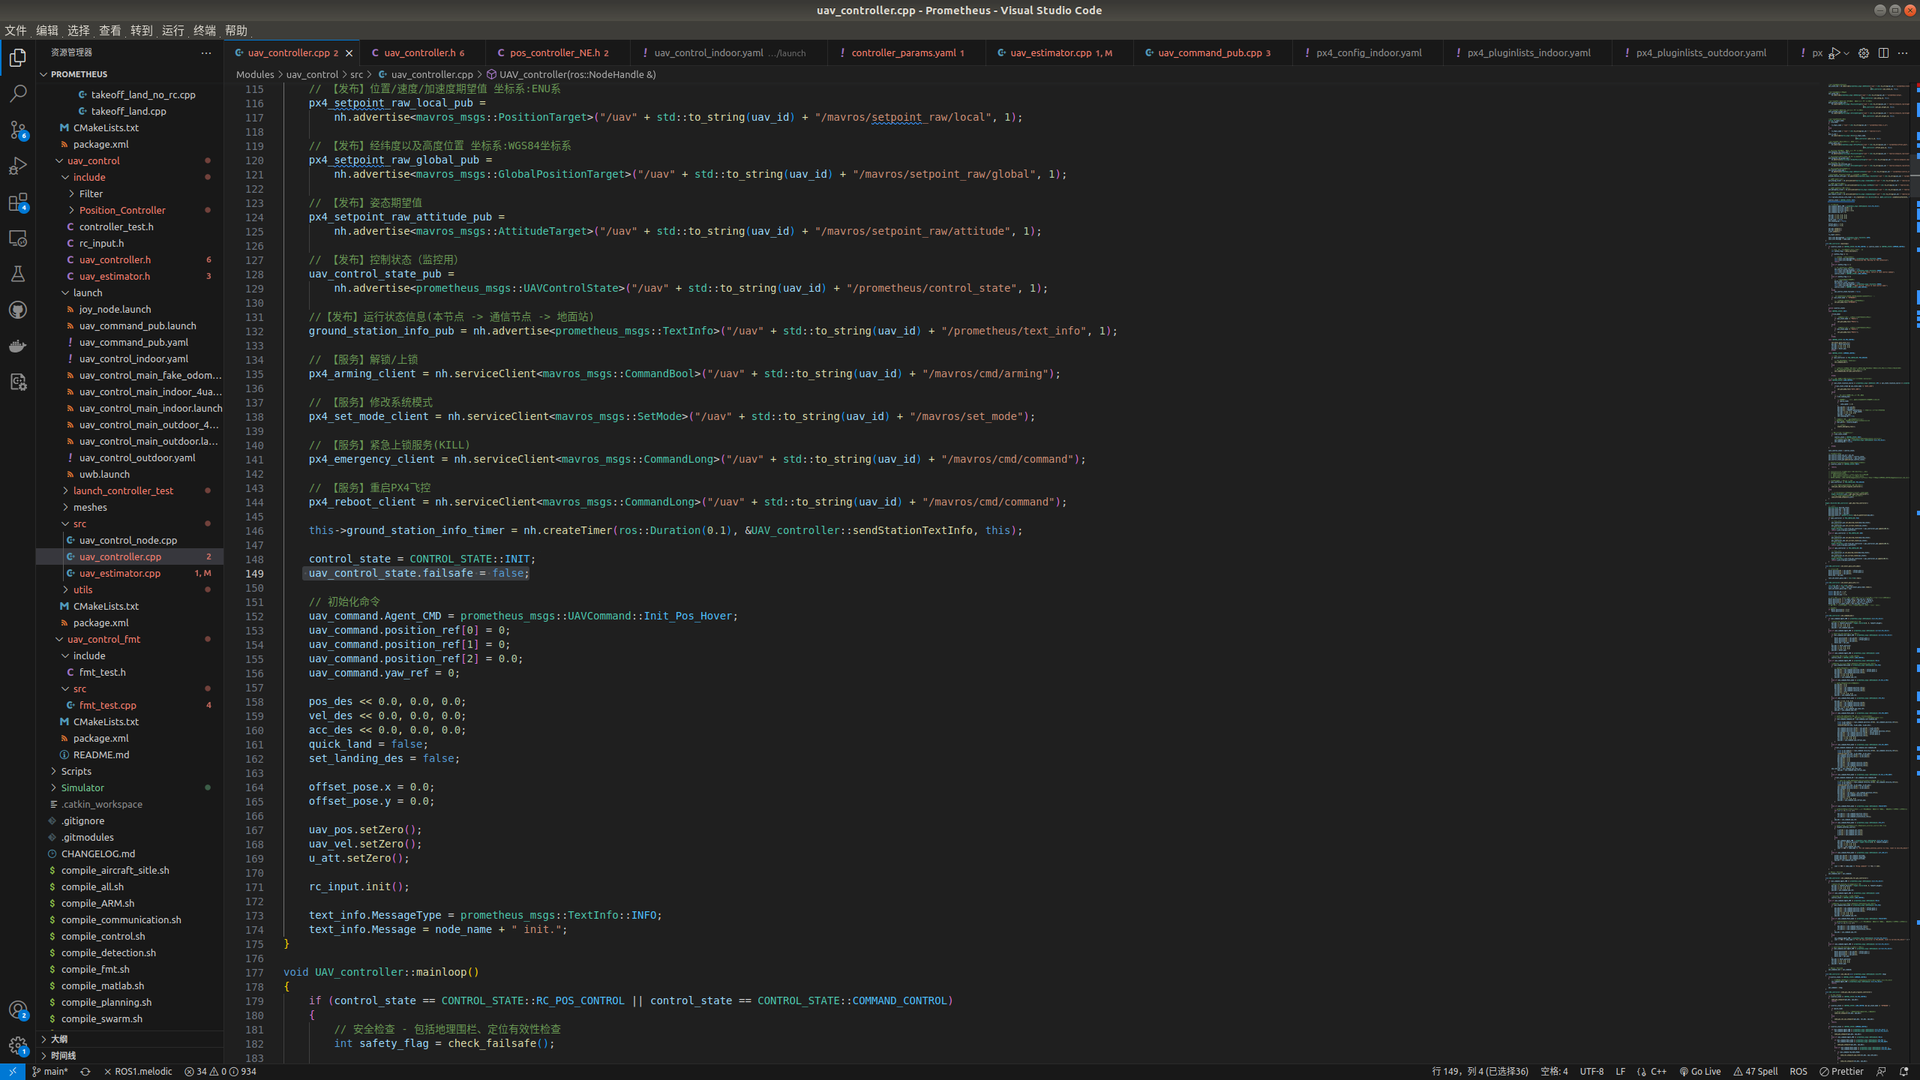Change encoding UTF-8 in status bar
This screenshot has width=1920, height=1080.
[x=1591, y=1071]
